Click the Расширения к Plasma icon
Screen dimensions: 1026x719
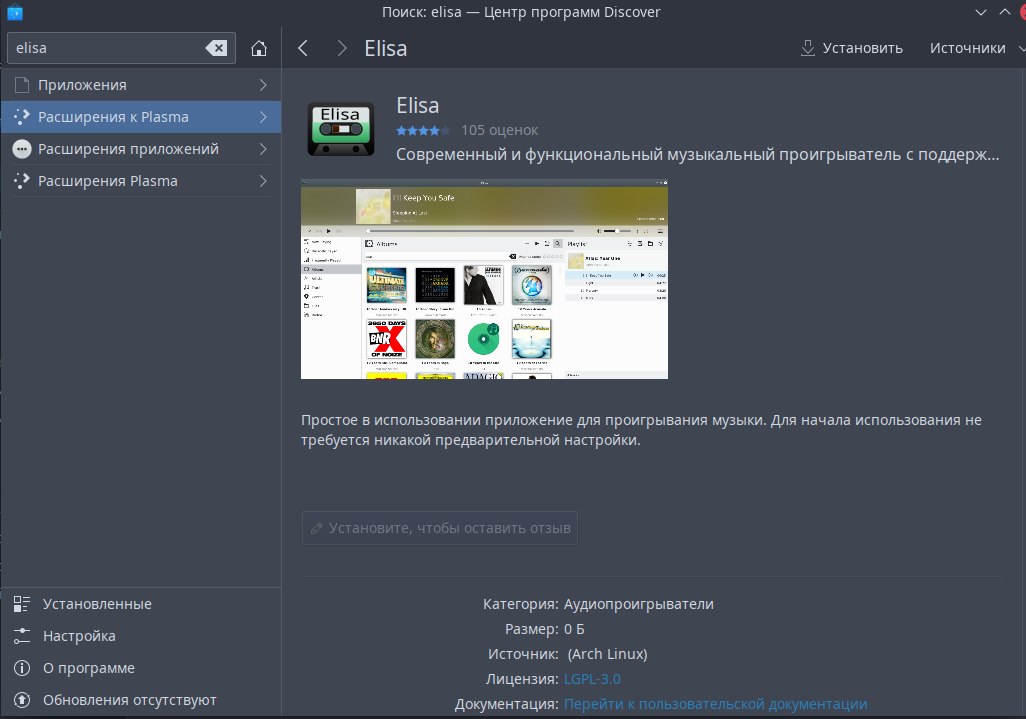pos(22,117)
